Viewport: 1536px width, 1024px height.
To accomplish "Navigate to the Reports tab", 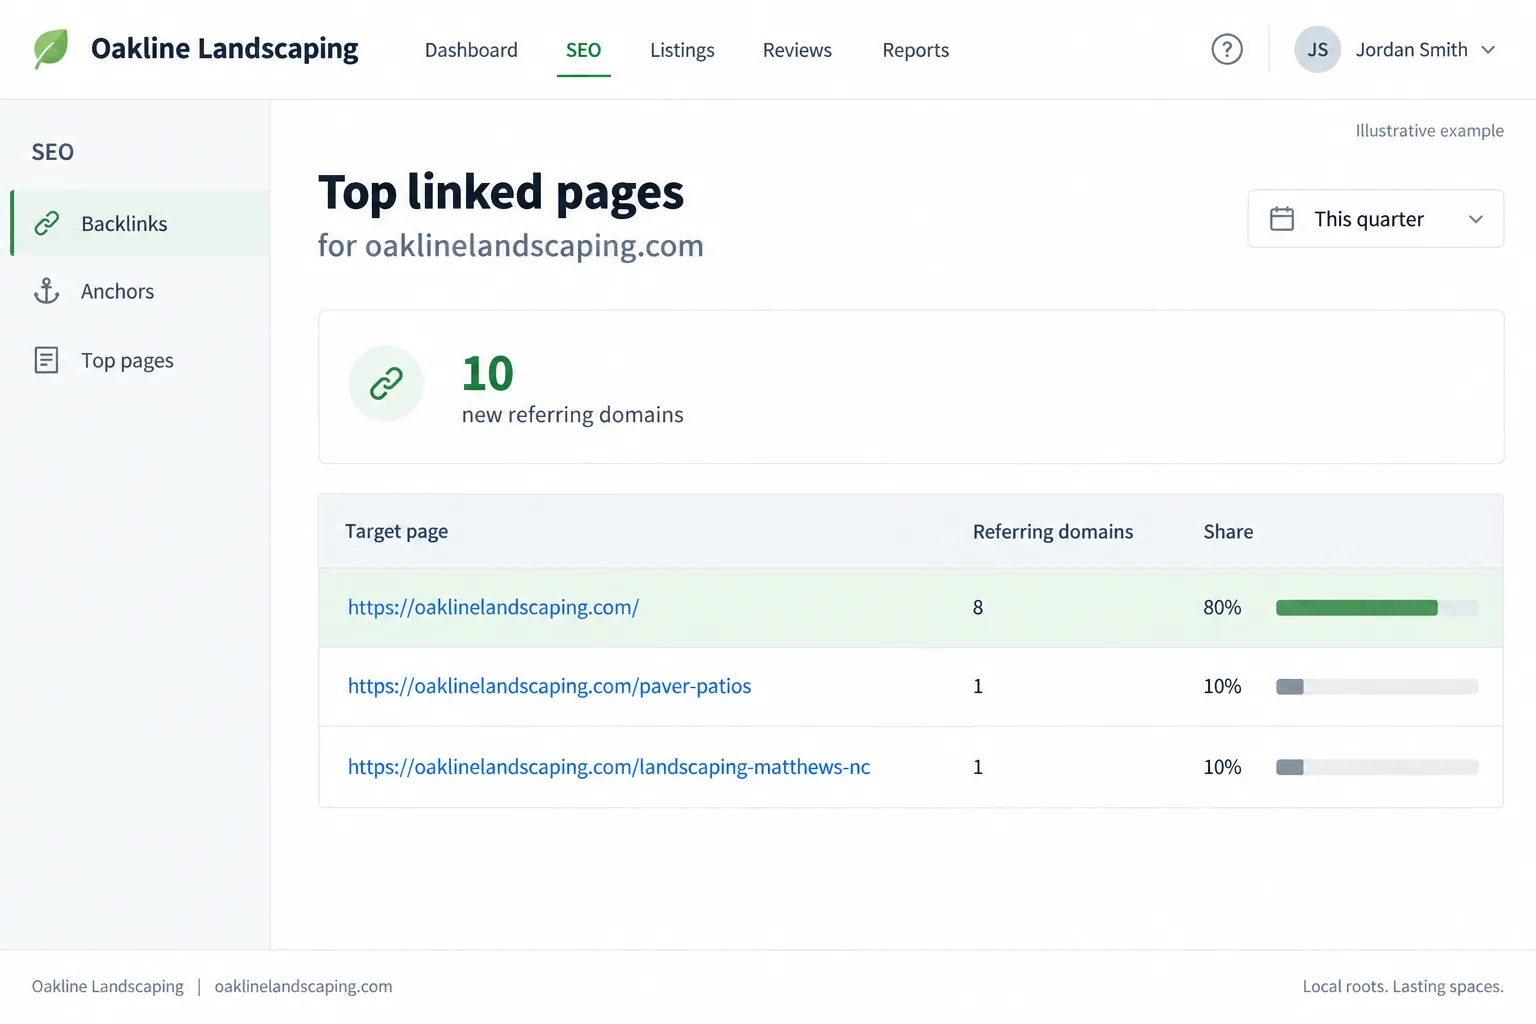I will pyautogui.click(x=916, y=50).
